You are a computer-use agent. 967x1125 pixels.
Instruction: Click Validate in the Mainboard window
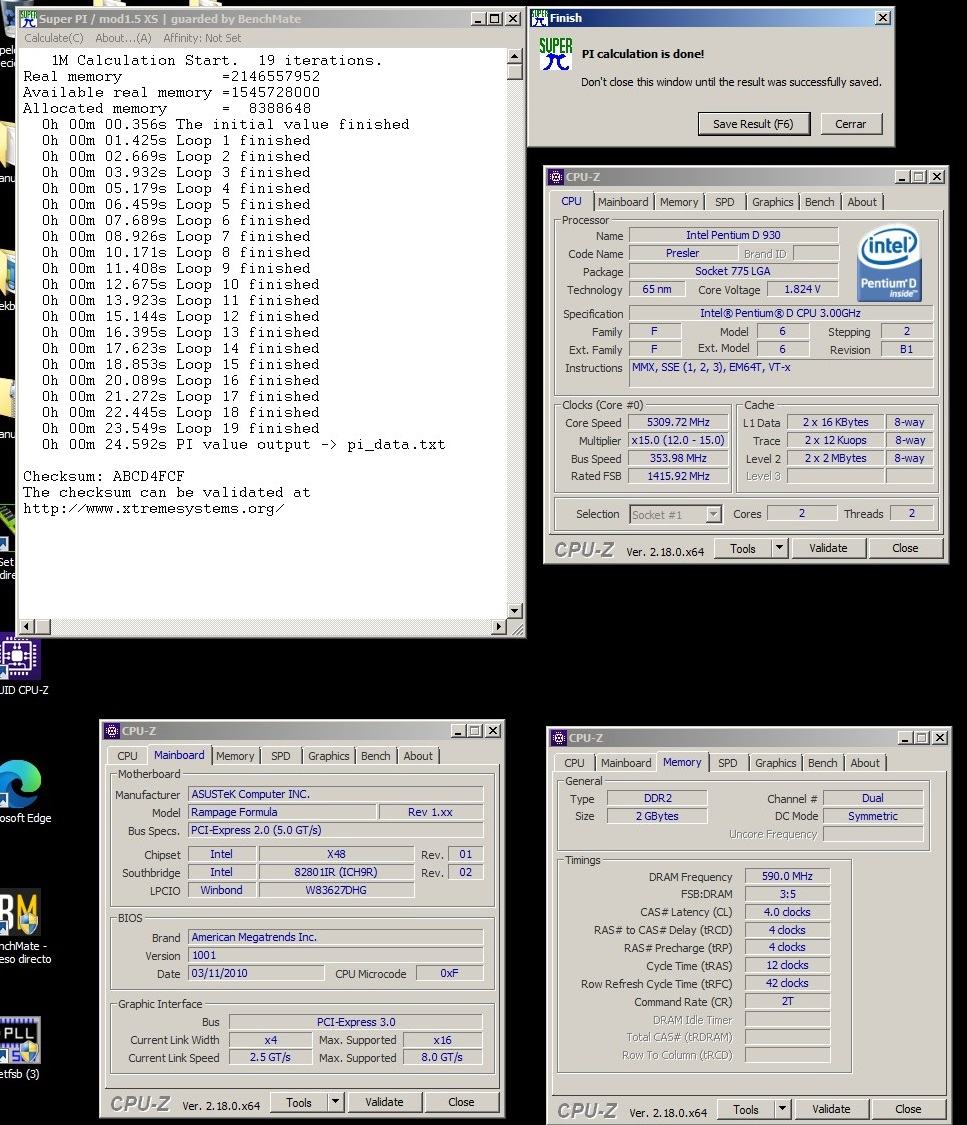point(384,1102)
